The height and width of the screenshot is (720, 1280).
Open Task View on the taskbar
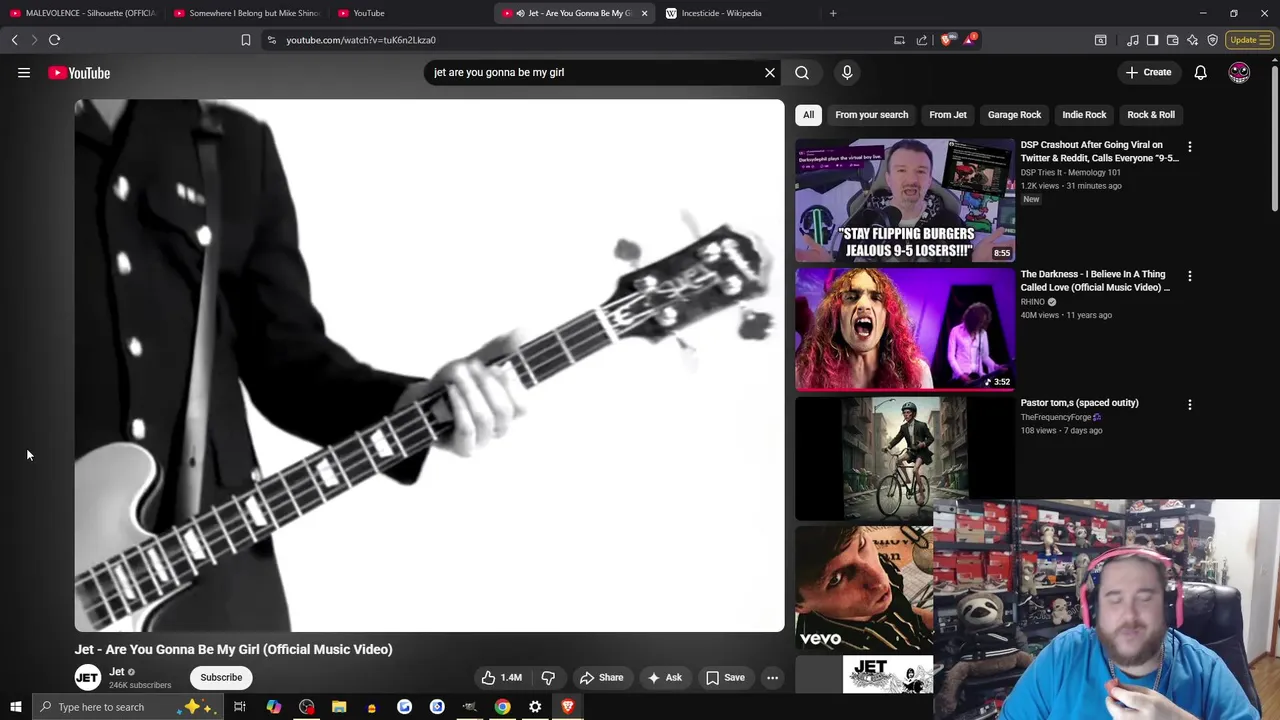pyautogui.click(x=240, y=707)
